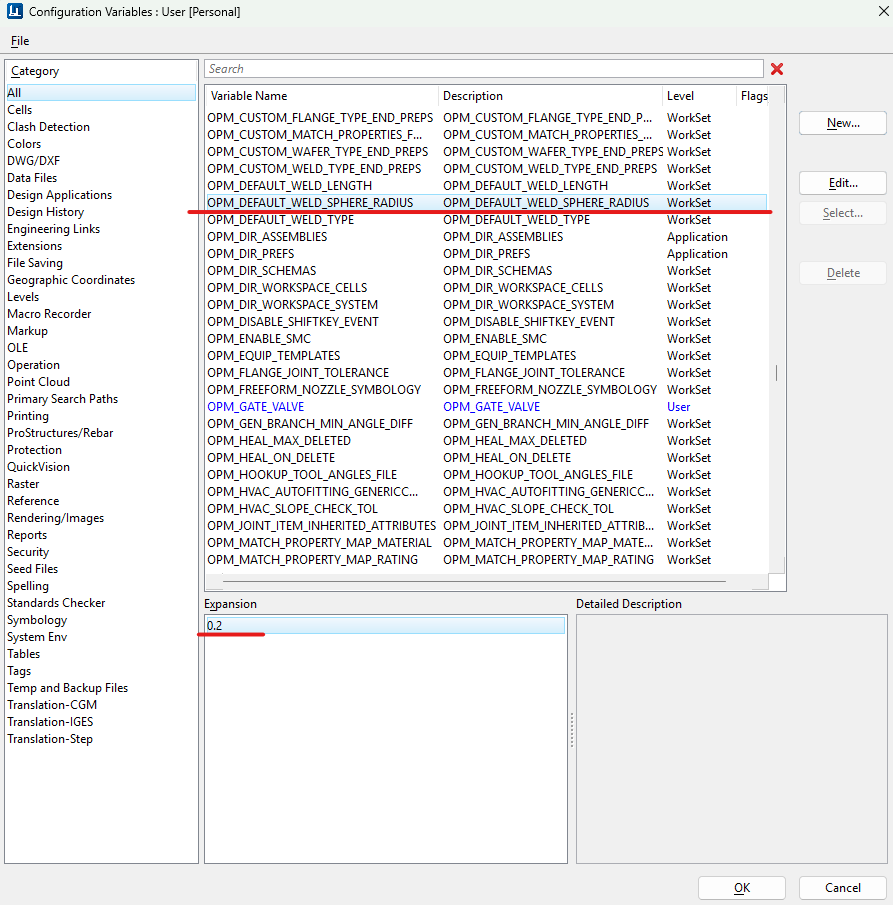This screenshot has height=905, width=893.
Task: Click the application icon in title bar
Action: coord(13,13)
